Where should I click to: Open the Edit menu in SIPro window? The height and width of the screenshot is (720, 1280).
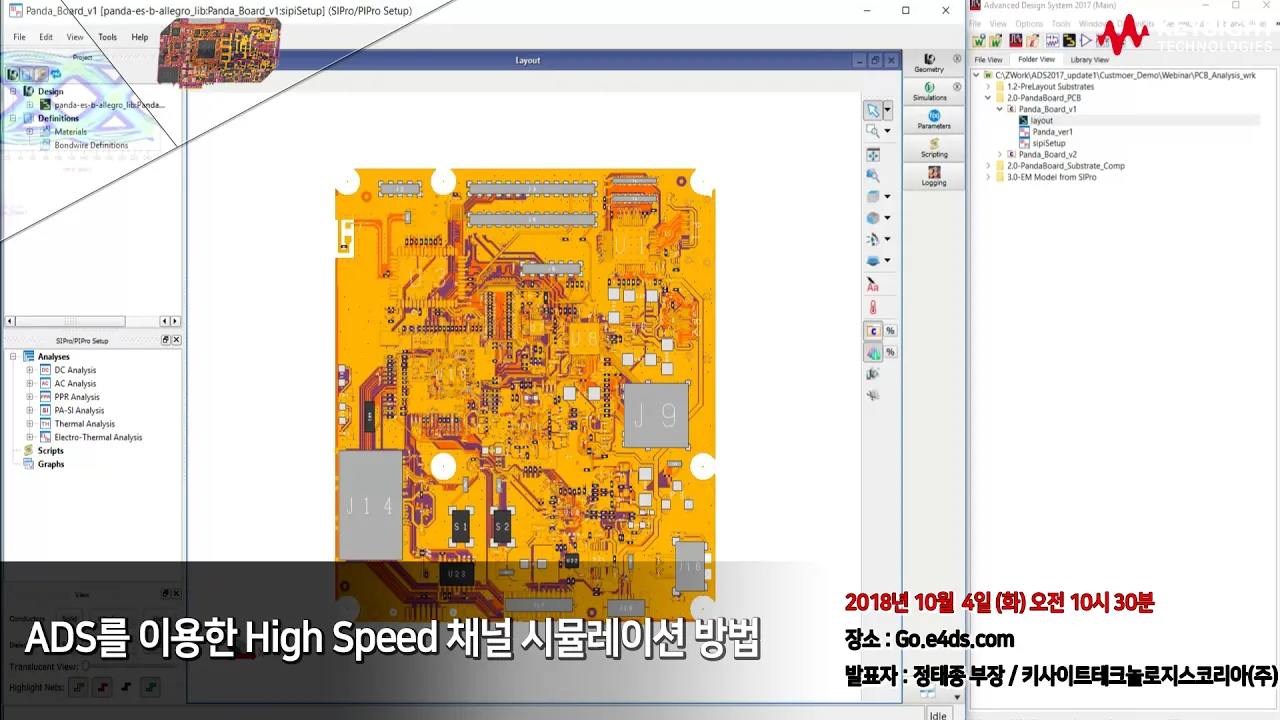(x=46, y=37)
